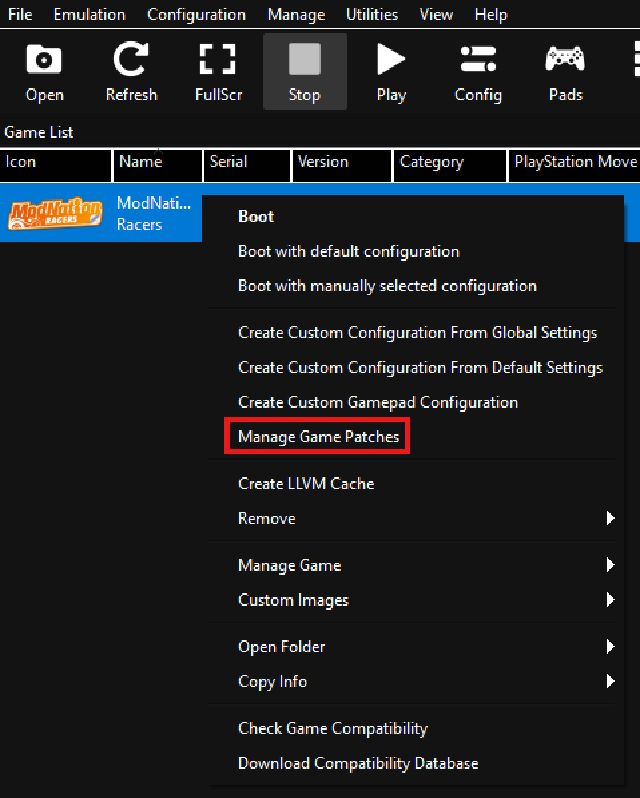Viewport: 640px width, 798px height.
Task: Sort by the Category column header
Action: tap(431, 162)
